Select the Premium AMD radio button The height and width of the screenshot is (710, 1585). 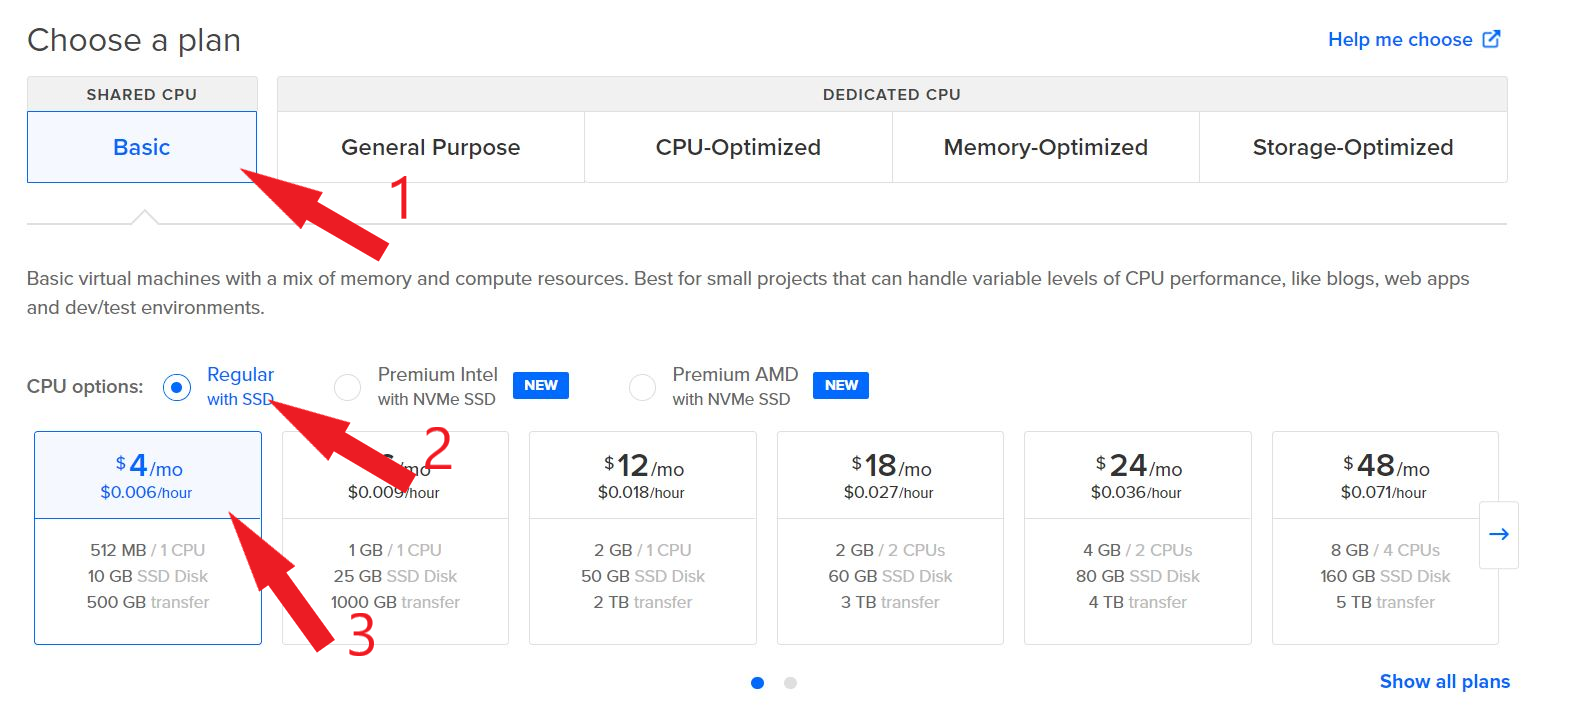point(642,387)
